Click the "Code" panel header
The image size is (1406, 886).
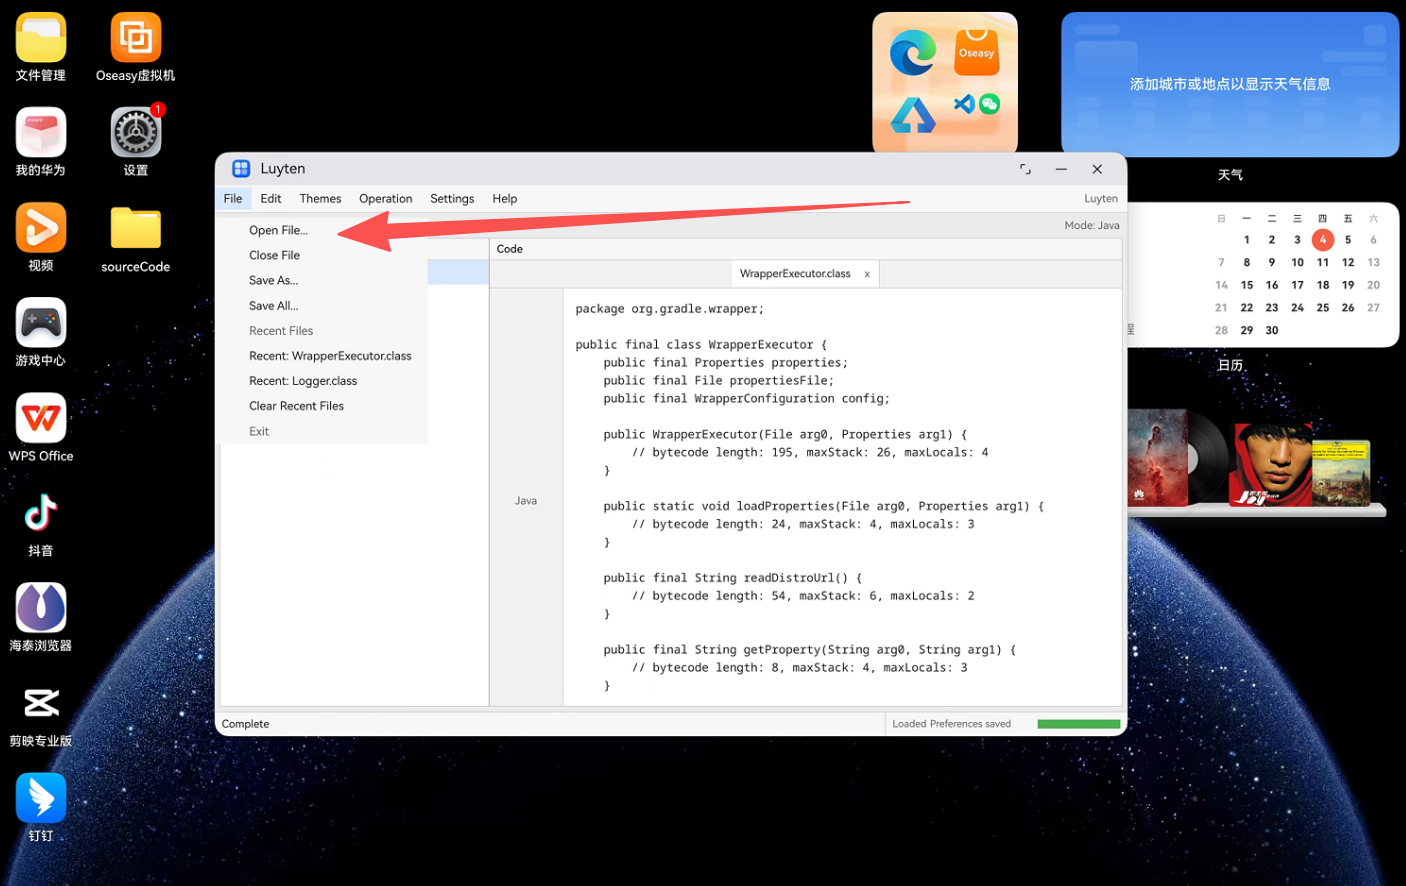pyautogui.click(x=510, y=249)
